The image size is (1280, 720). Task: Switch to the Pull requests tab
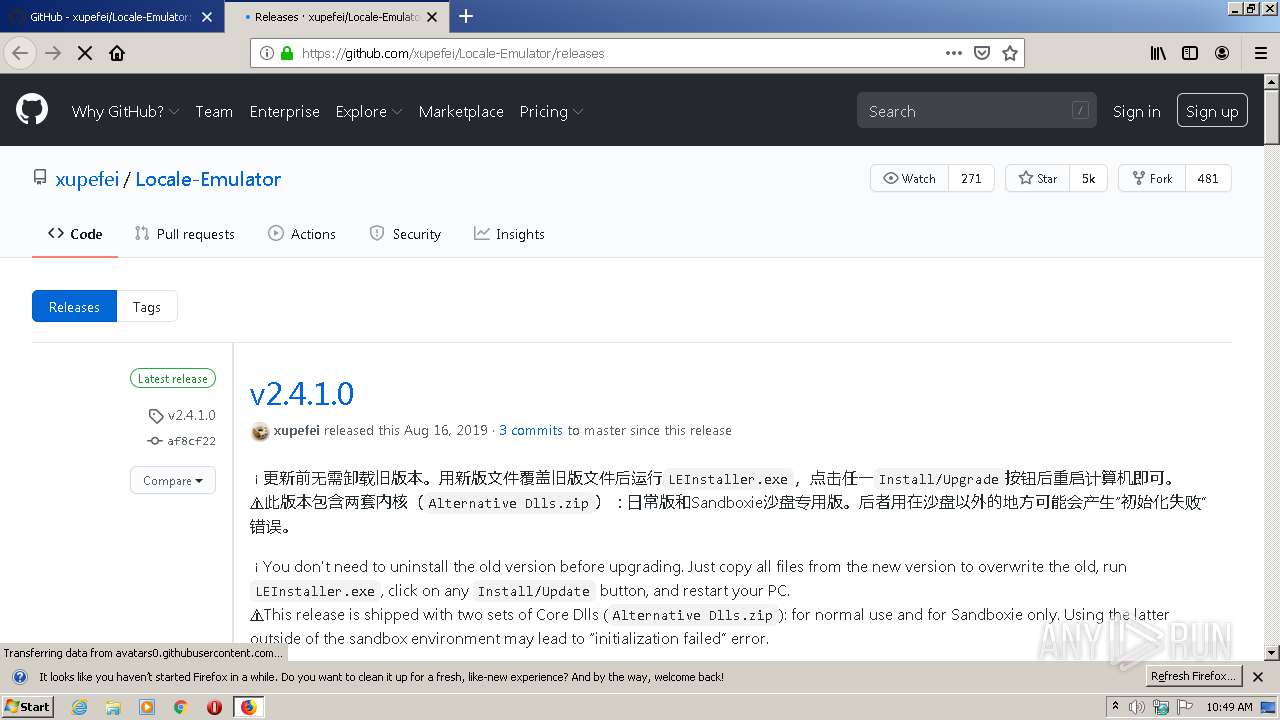pyautogui.click(x=185, y=233)
